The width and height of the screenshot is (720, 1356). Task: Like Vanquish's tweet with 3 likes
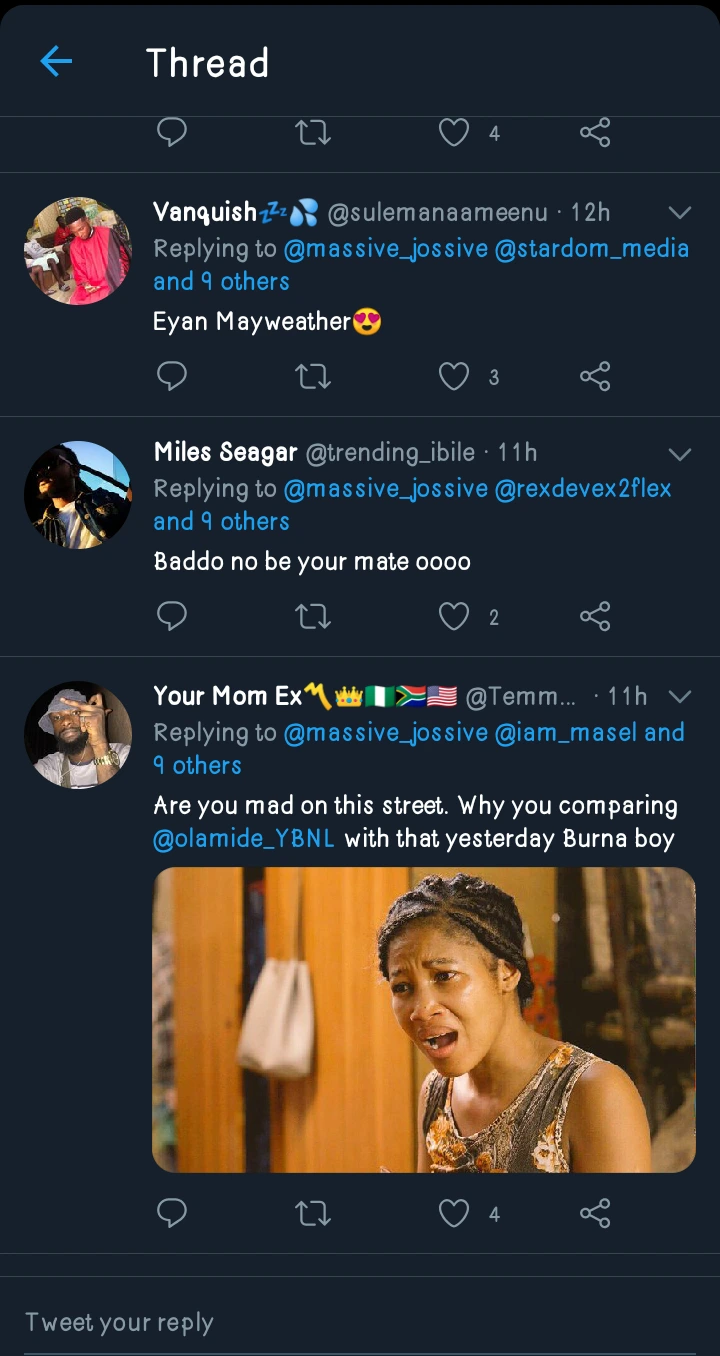coord(454,376)
